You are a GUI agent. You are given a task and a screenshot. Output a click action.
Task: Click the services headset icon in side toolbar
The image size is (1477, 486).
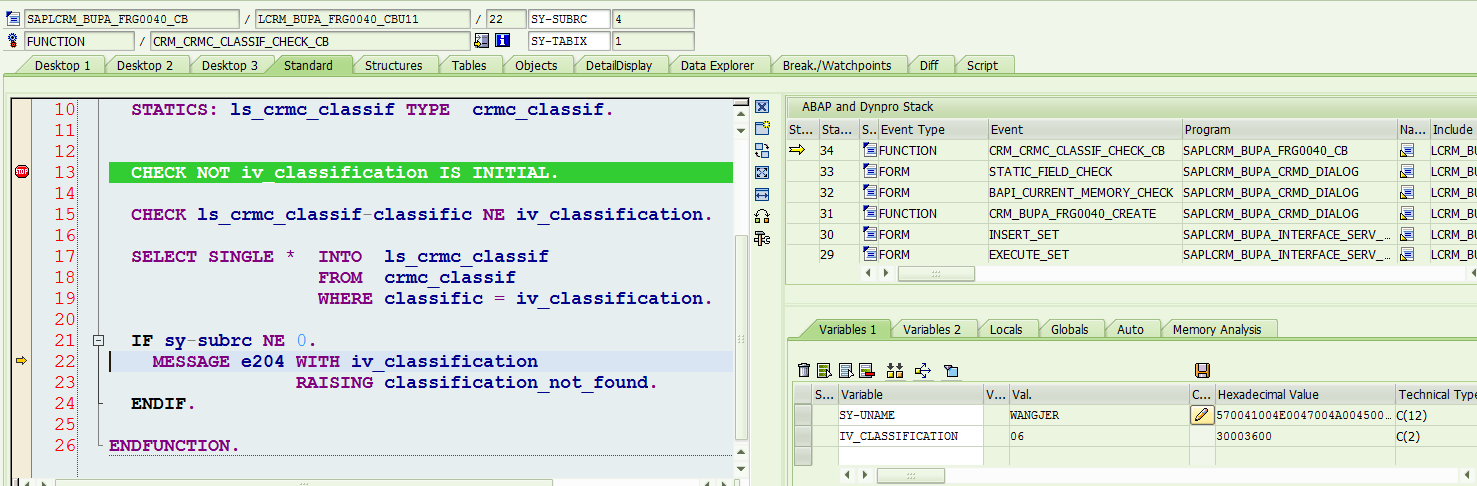click(x=762, y=216)
